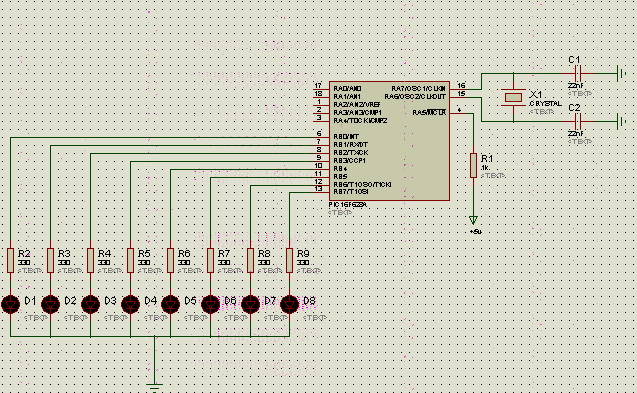Click the R9 resistor body
The height and width of the screenshot is (393, 637).
[290, 260]
